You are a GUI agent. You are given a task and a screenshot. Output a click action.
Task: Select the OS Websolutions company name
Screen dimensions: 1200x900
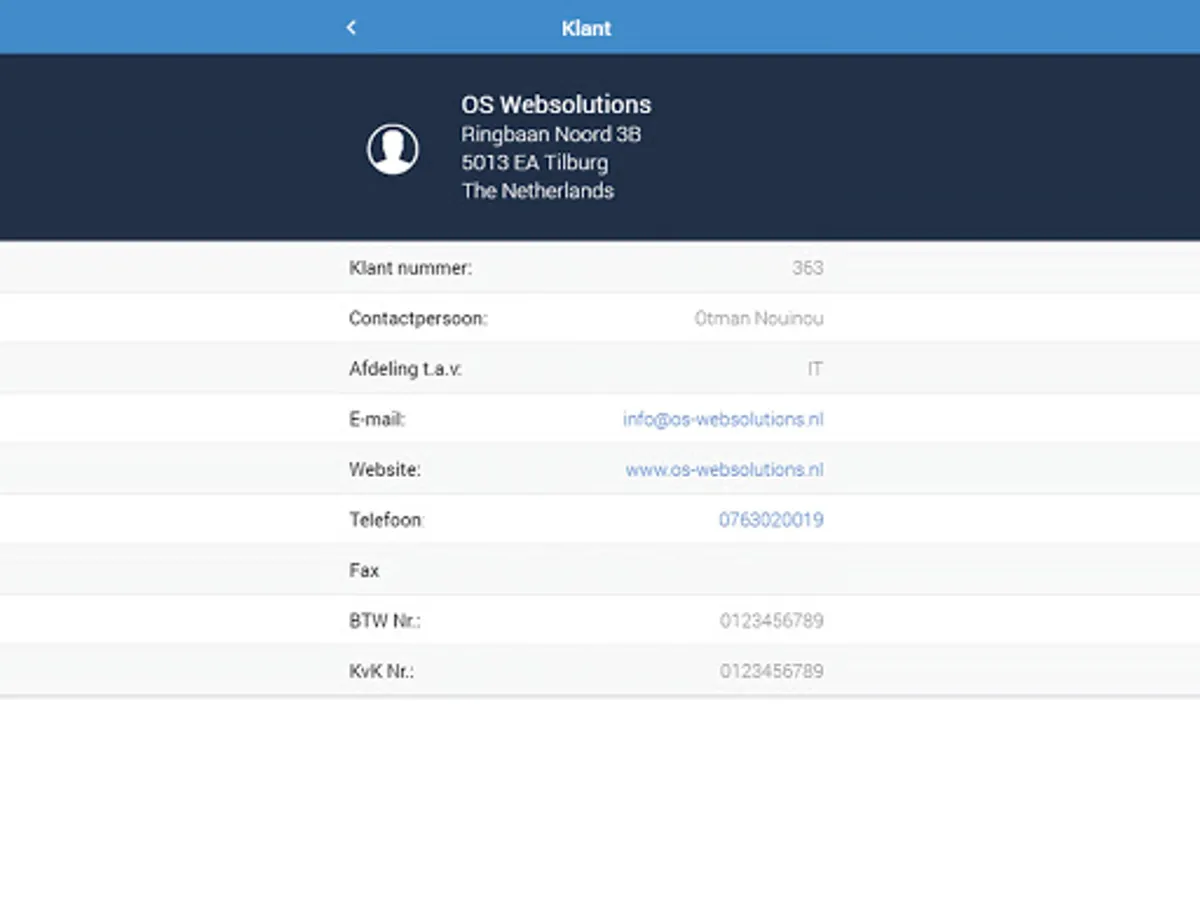click(556, 104)
